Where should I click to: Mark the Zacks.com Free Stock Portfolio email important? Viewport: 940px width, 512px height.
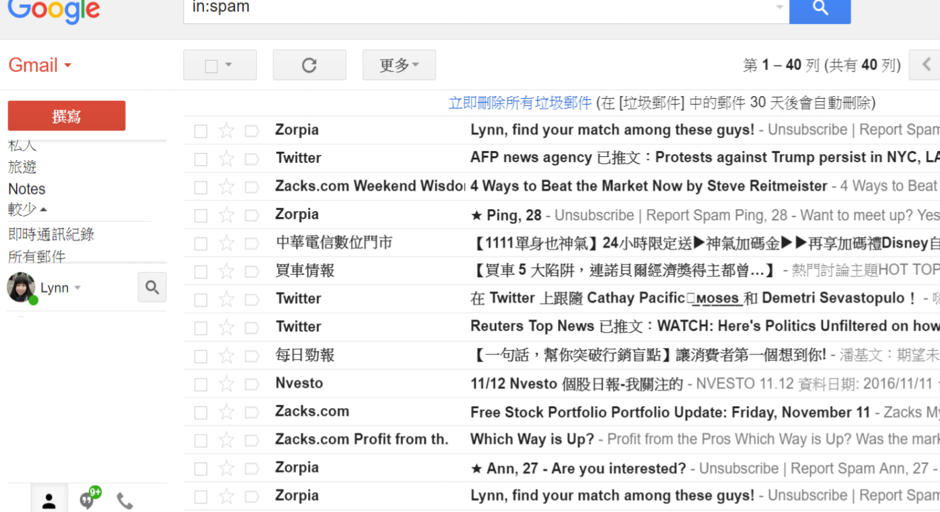(252, 412)
